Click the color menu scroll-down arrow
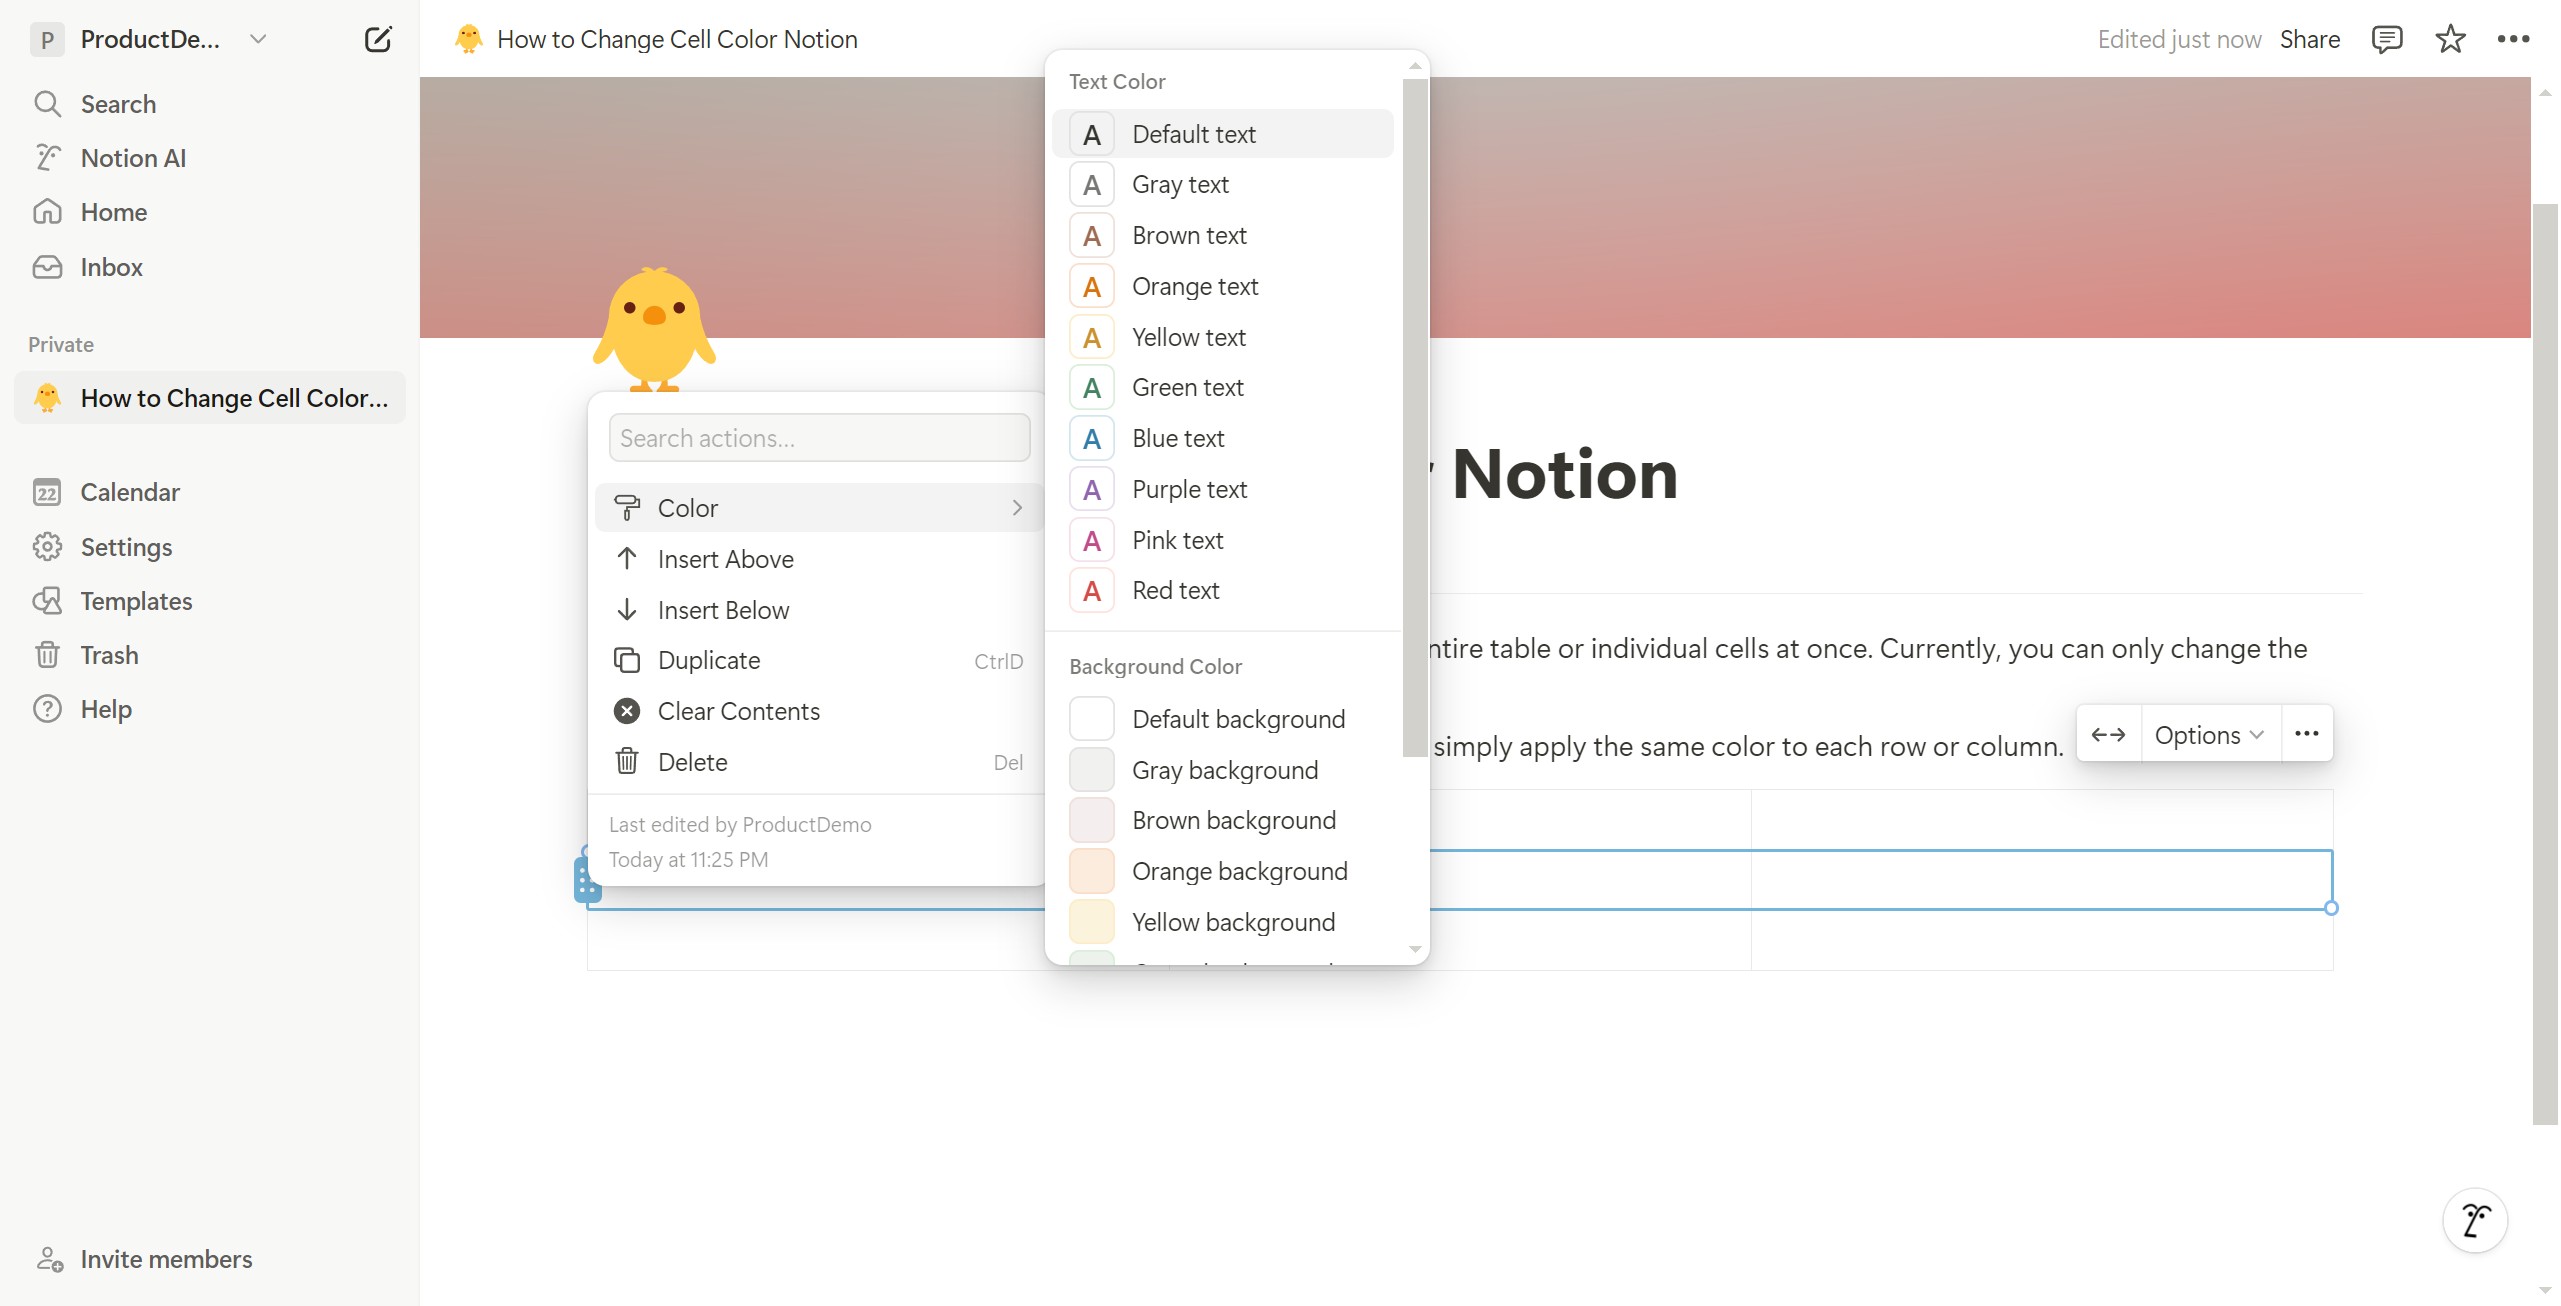Viewport: 2561px width, 1306px height. pos(1415,949)
